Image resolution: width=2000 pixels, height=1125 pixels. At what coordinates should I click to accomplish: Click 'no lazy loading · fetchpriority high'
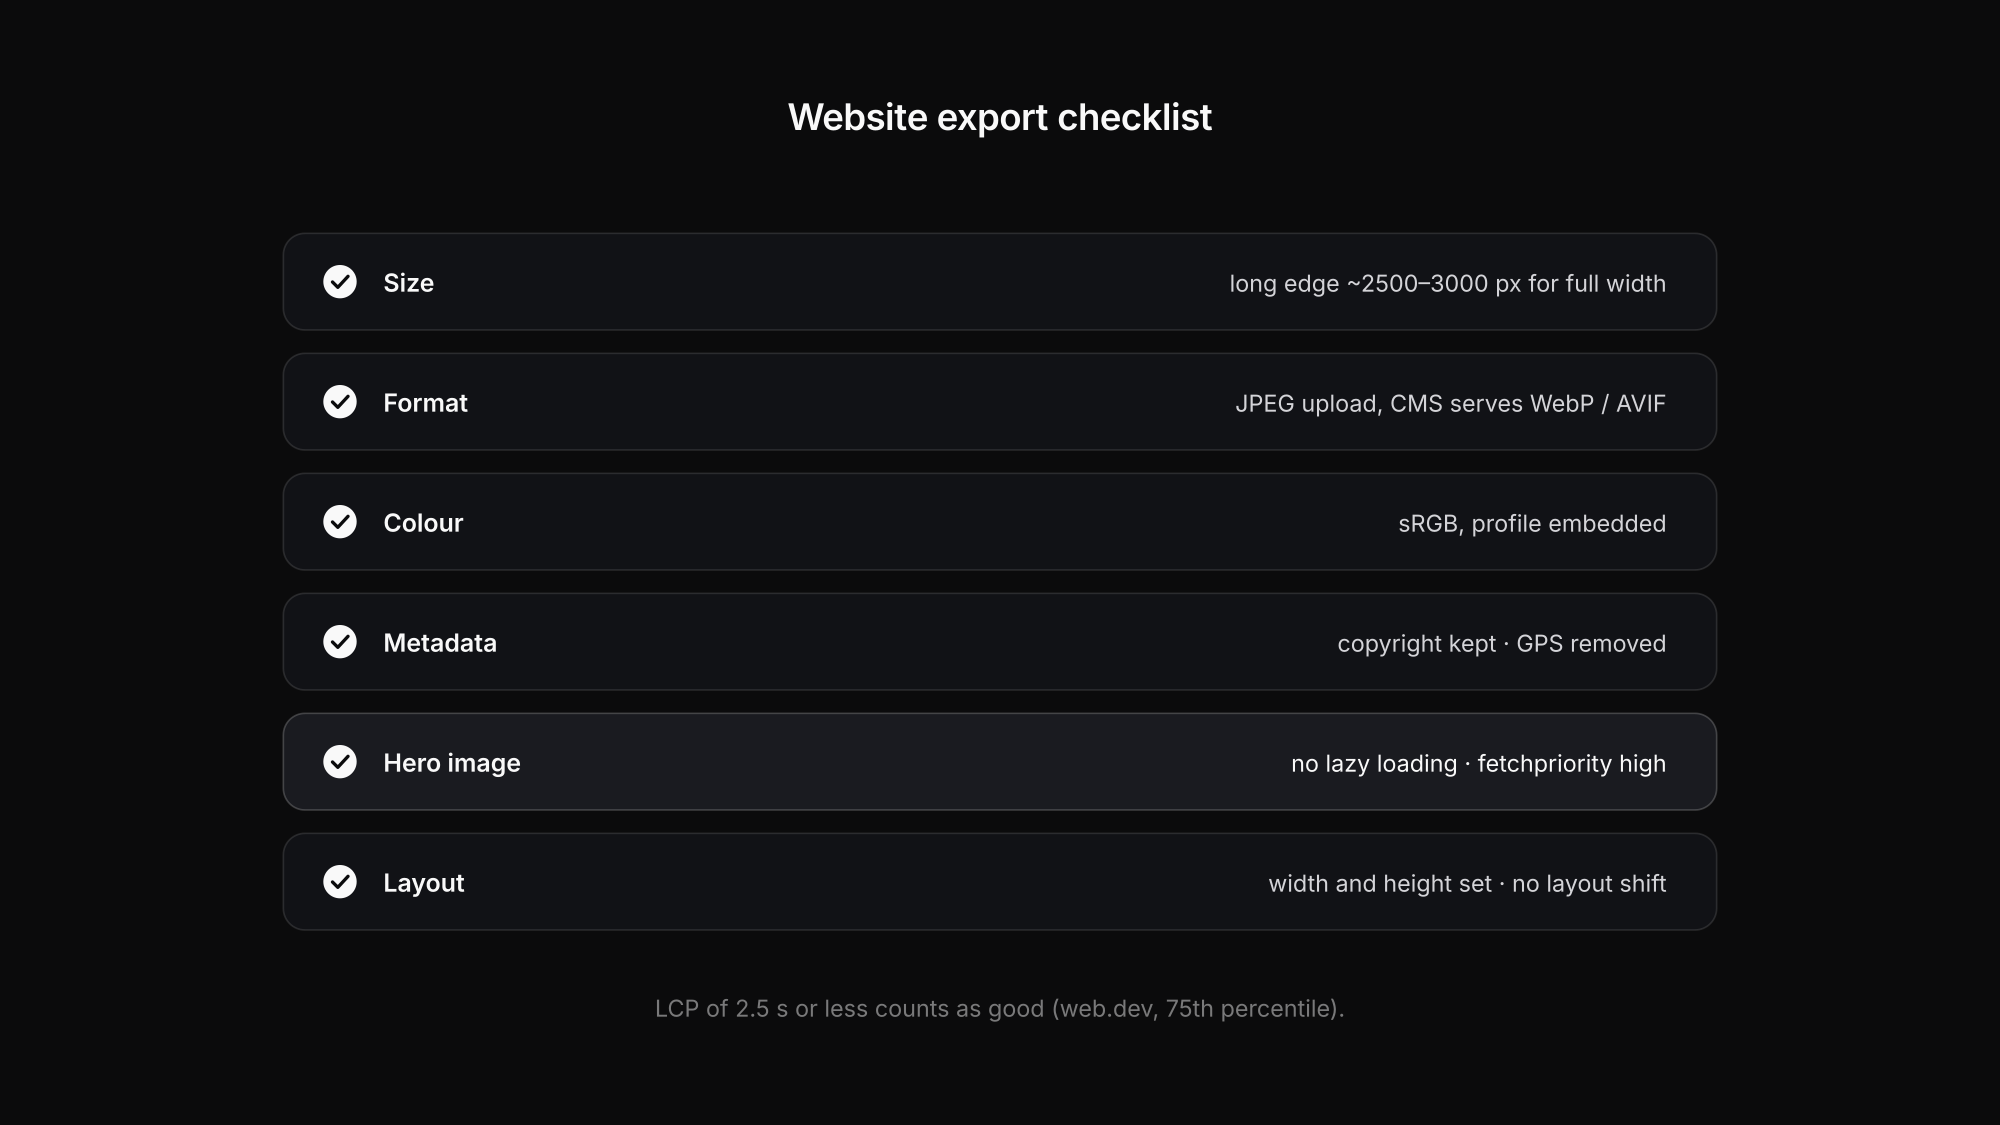point(1478,763)
